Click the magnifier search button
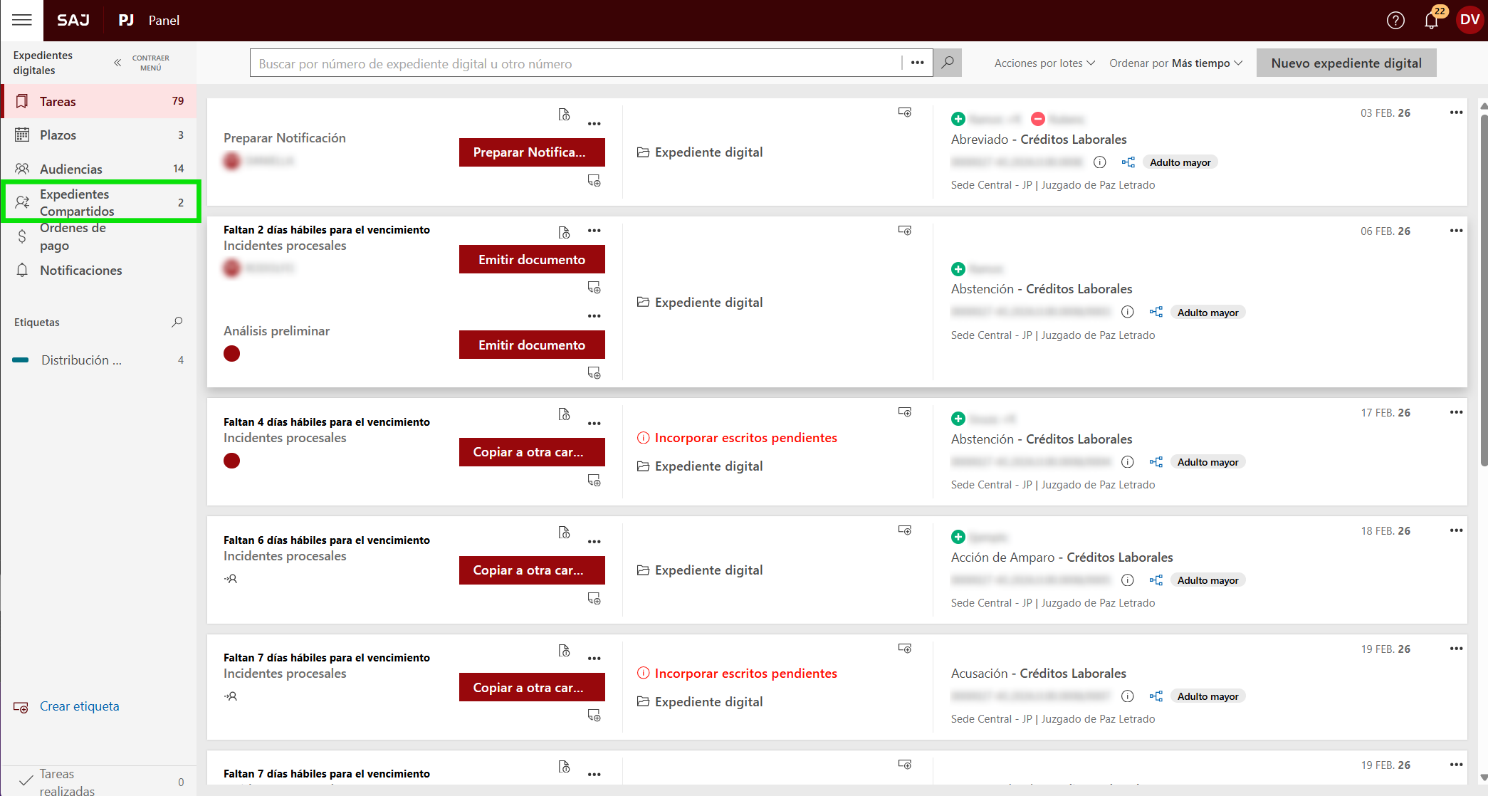The height and width of the screenshot is (796, 1488). click(x=947, y=63)
